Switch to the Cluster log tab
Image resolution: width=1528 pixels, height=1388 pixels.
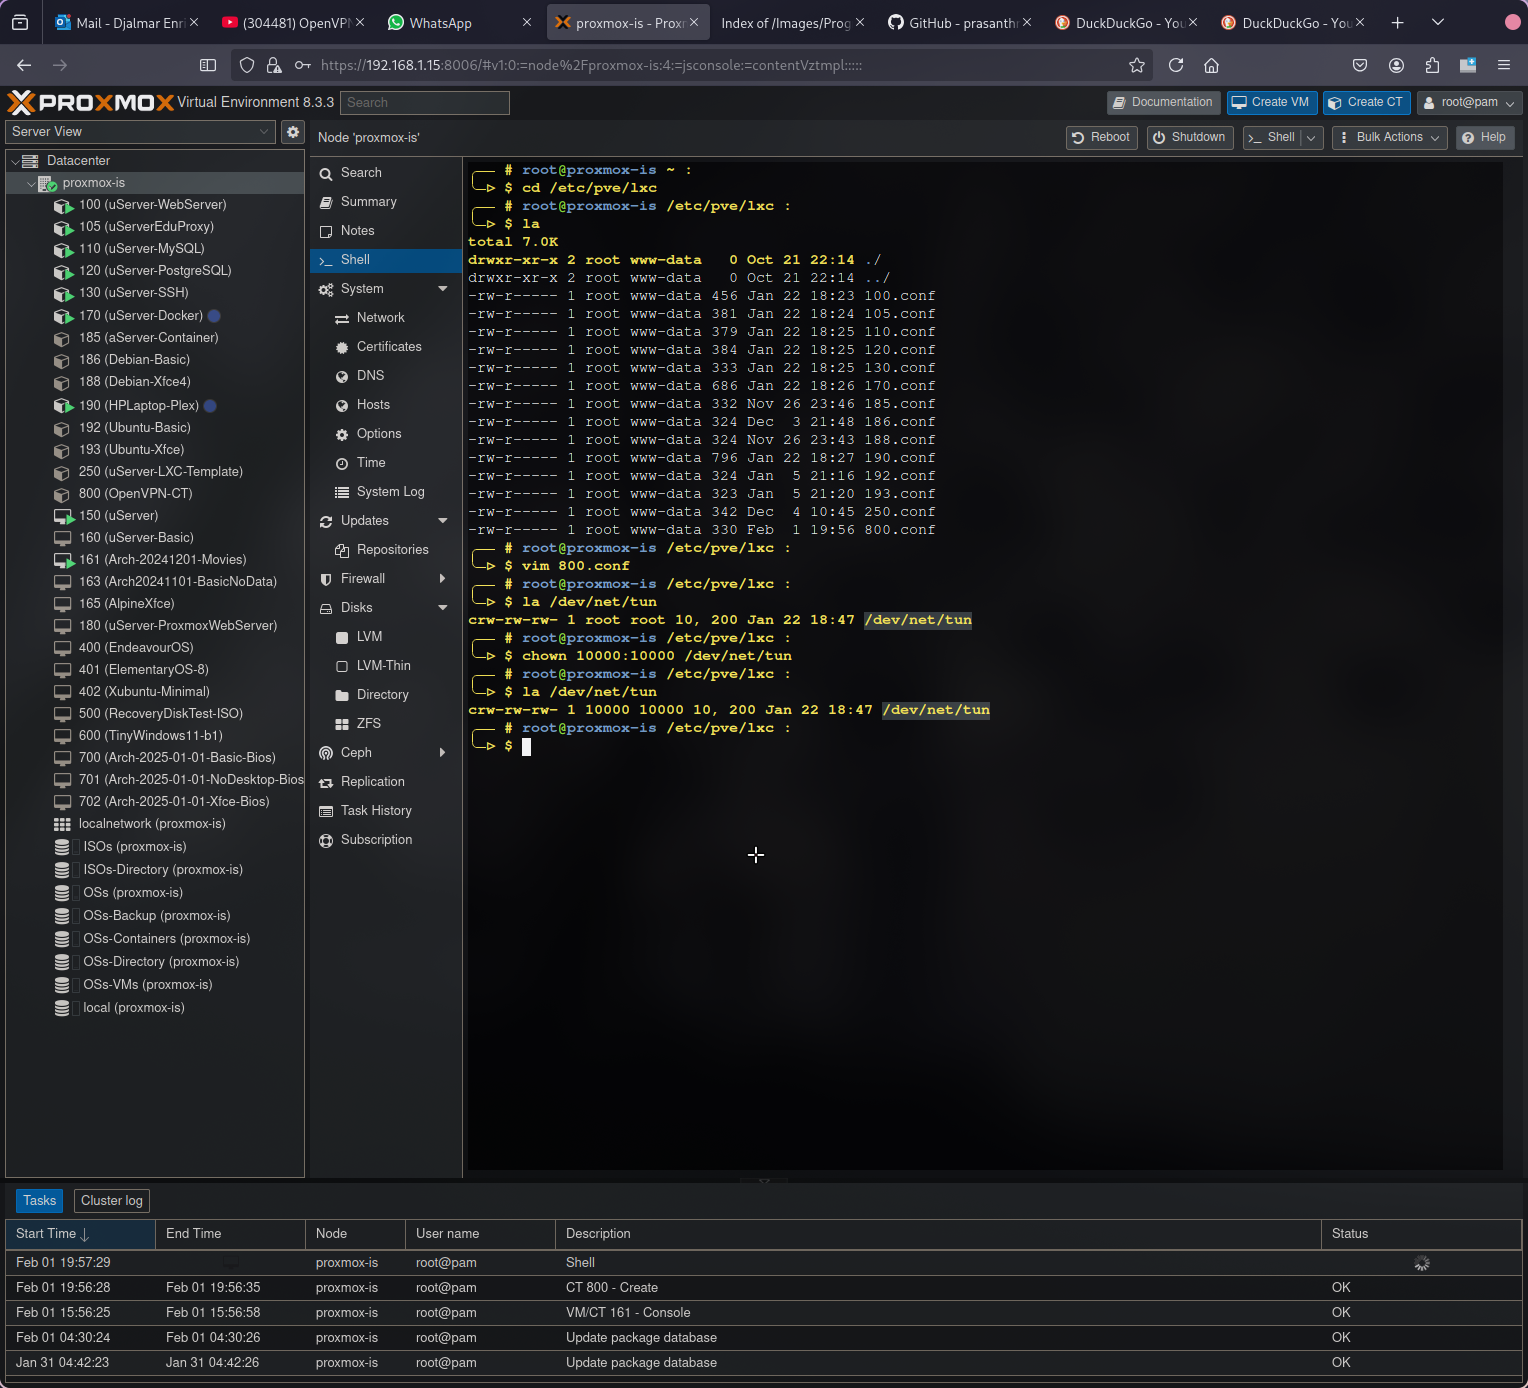click(111, 1201)
